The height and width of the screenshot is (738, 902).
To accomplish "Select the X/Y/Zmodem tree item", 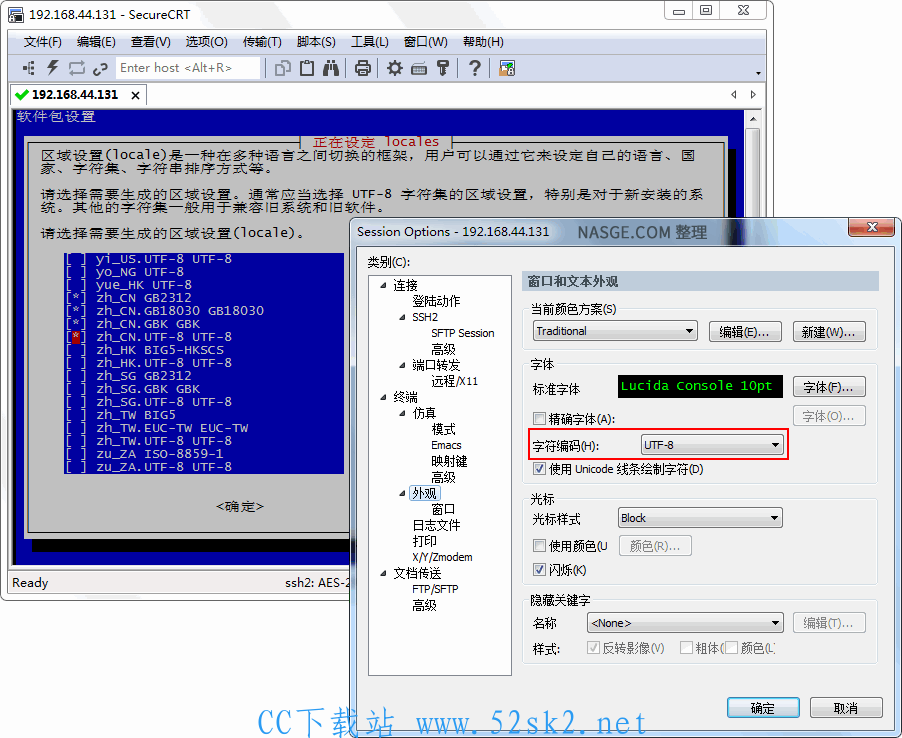I will point(442,557).
